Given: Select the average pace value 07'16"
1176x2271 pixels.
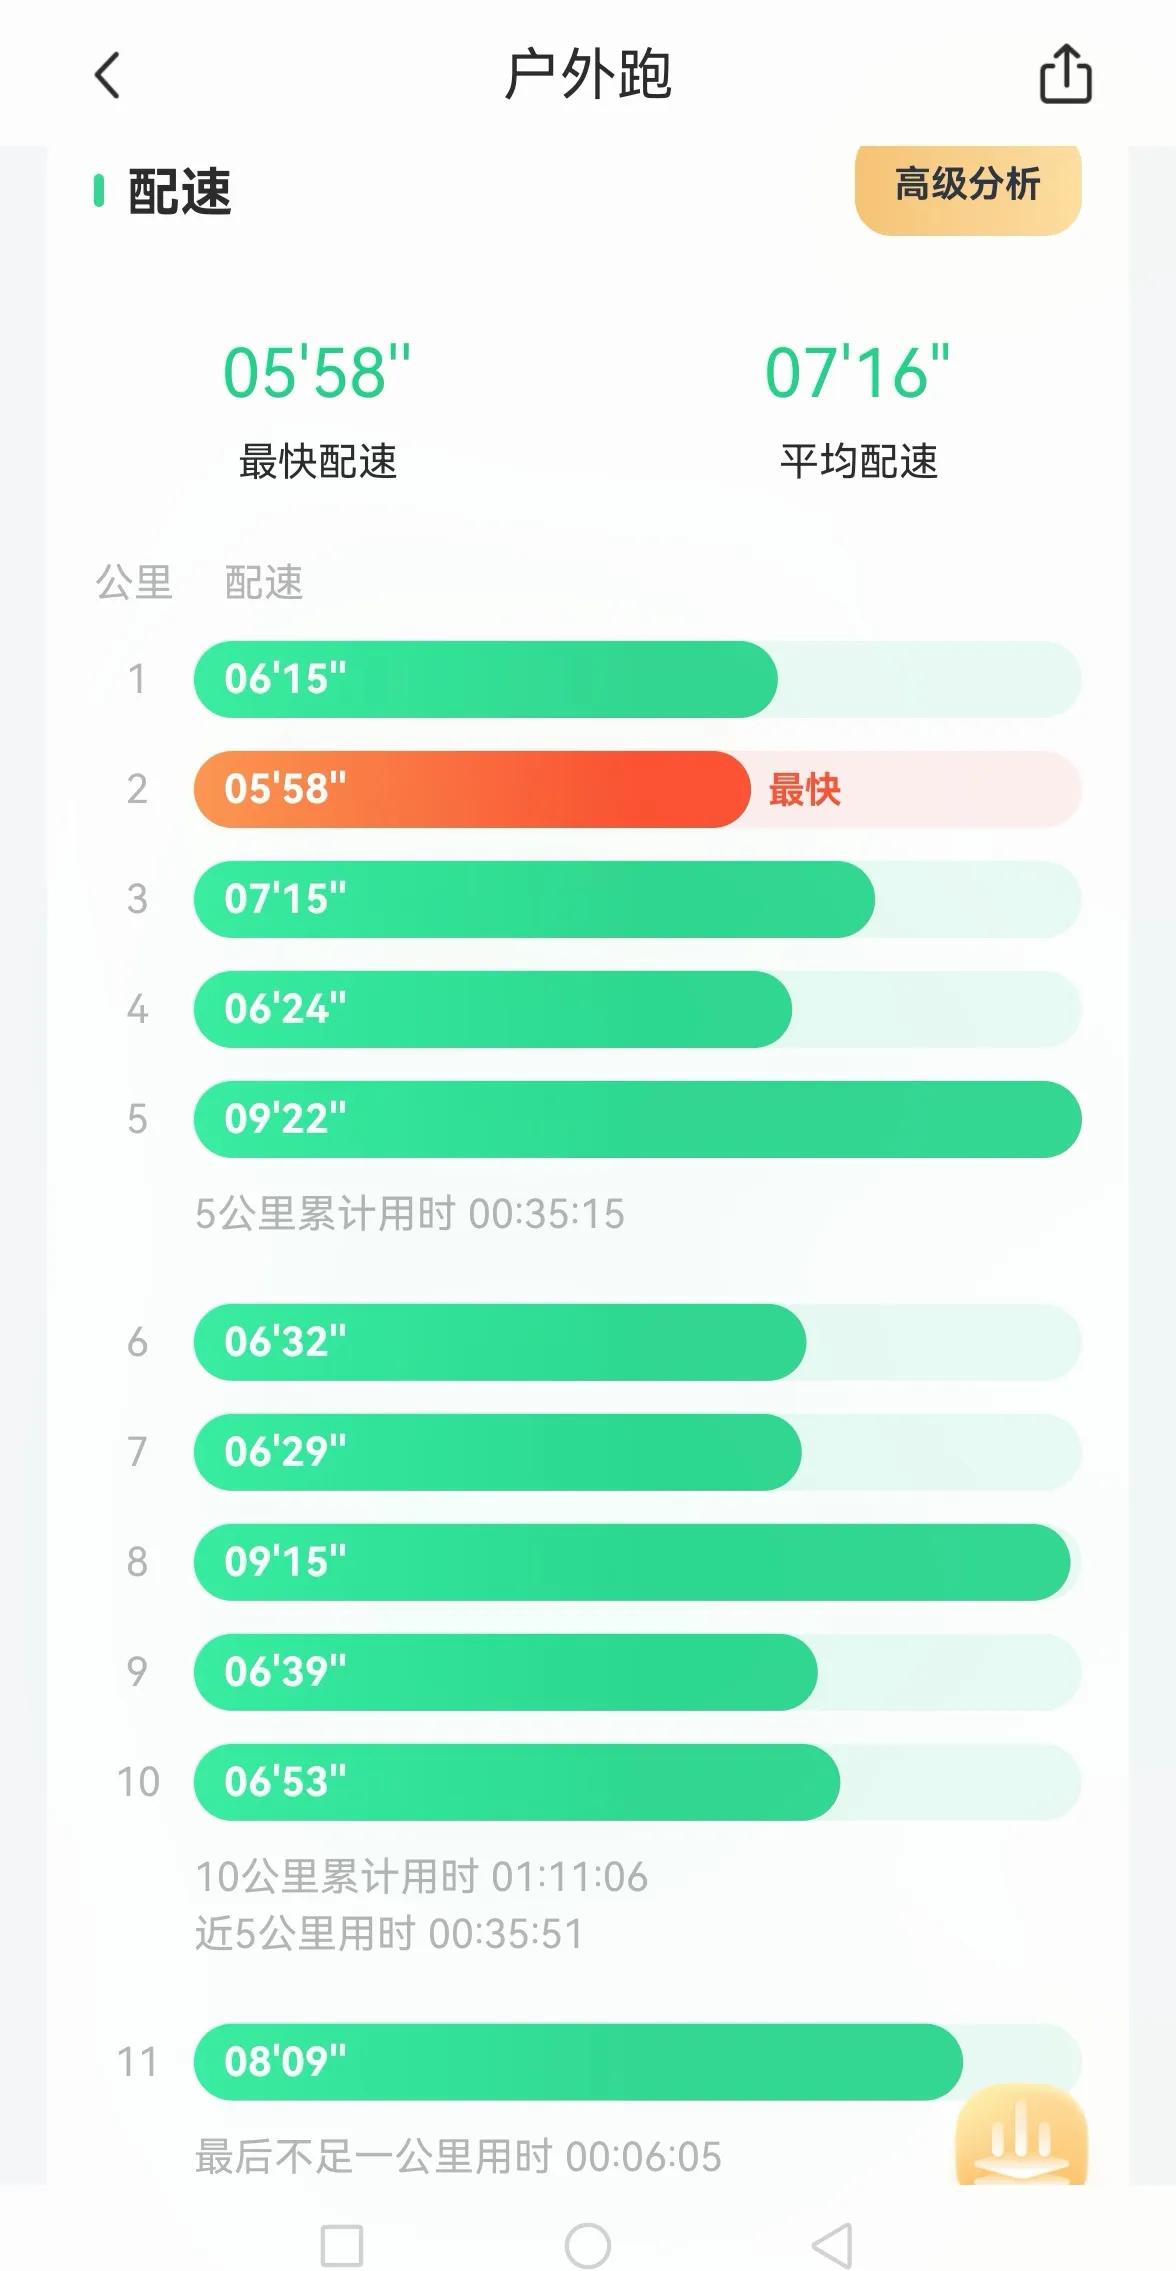Looking at the screenshot, I should pyautogui.click(x=857, y=373).
